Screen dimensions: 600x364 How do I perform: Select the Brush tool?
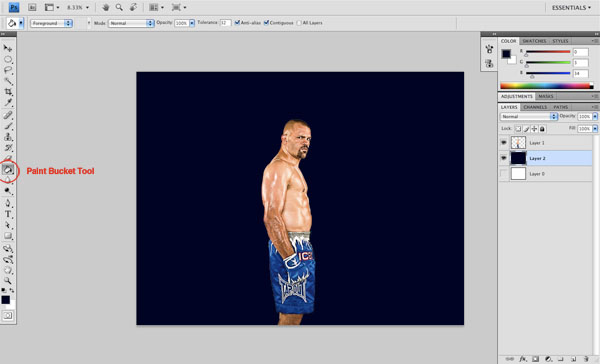point(8,126)
